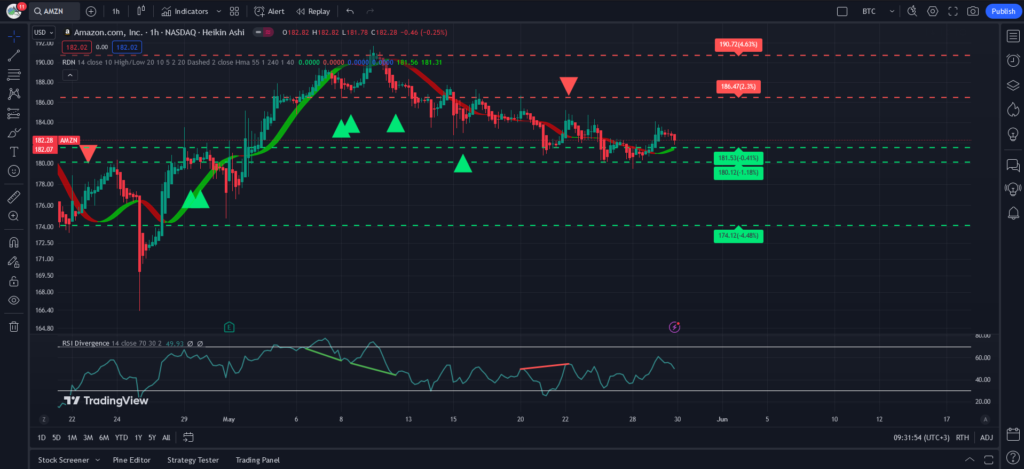Image resolution: width=1024 pixels, height=469 pixels.
Task: Add a symbol to compare with plus icon
Action: click(x=91, y=11)
